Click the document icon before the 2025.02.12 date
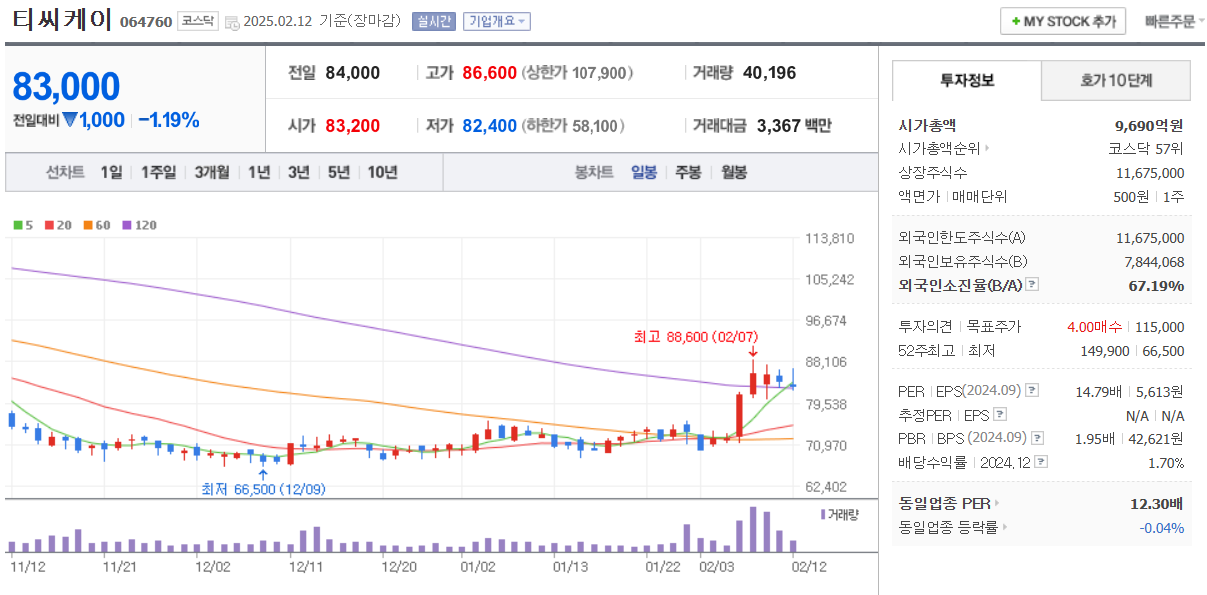 pos(232,22)
